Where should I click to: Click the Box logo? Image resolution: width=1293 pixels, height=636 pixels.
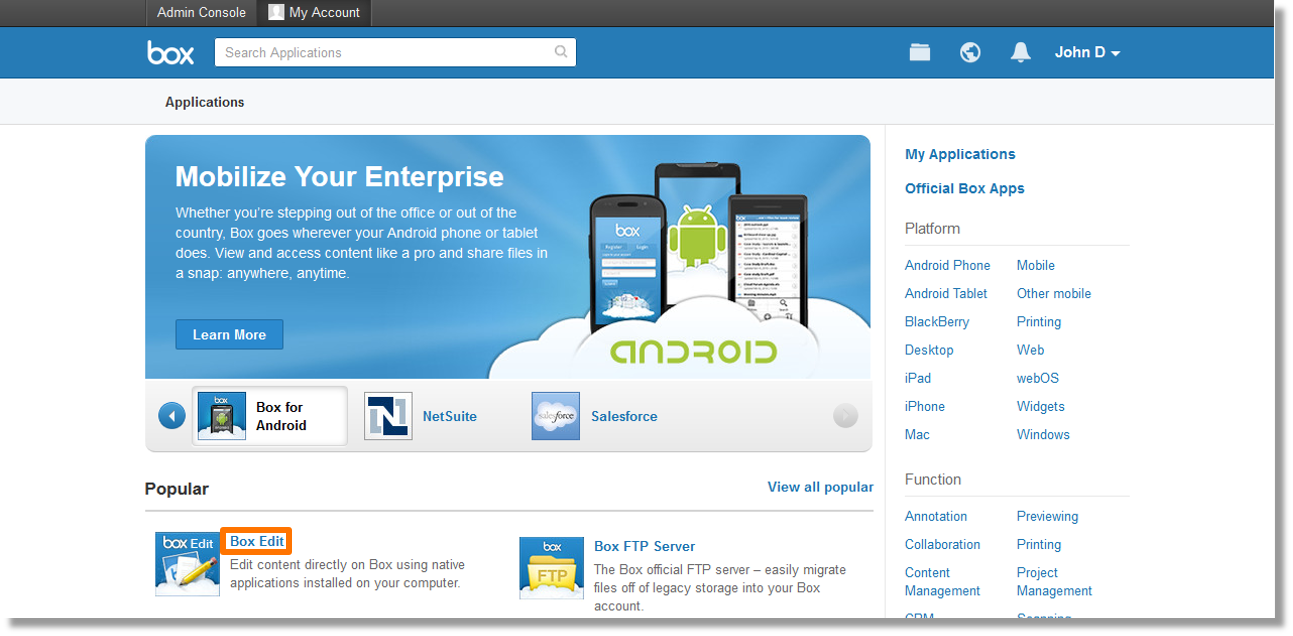pyautogui.click(x=171, y=52)
